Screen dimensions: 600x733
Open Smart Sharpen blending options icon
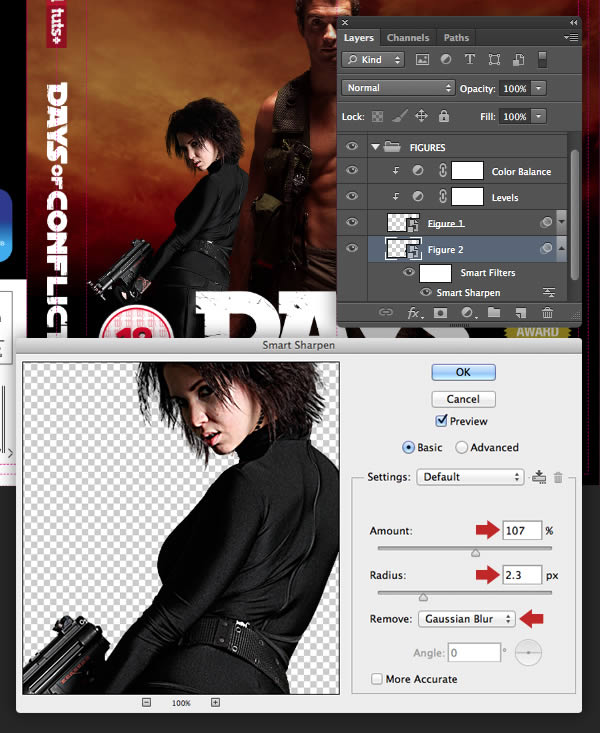(549, 293)
